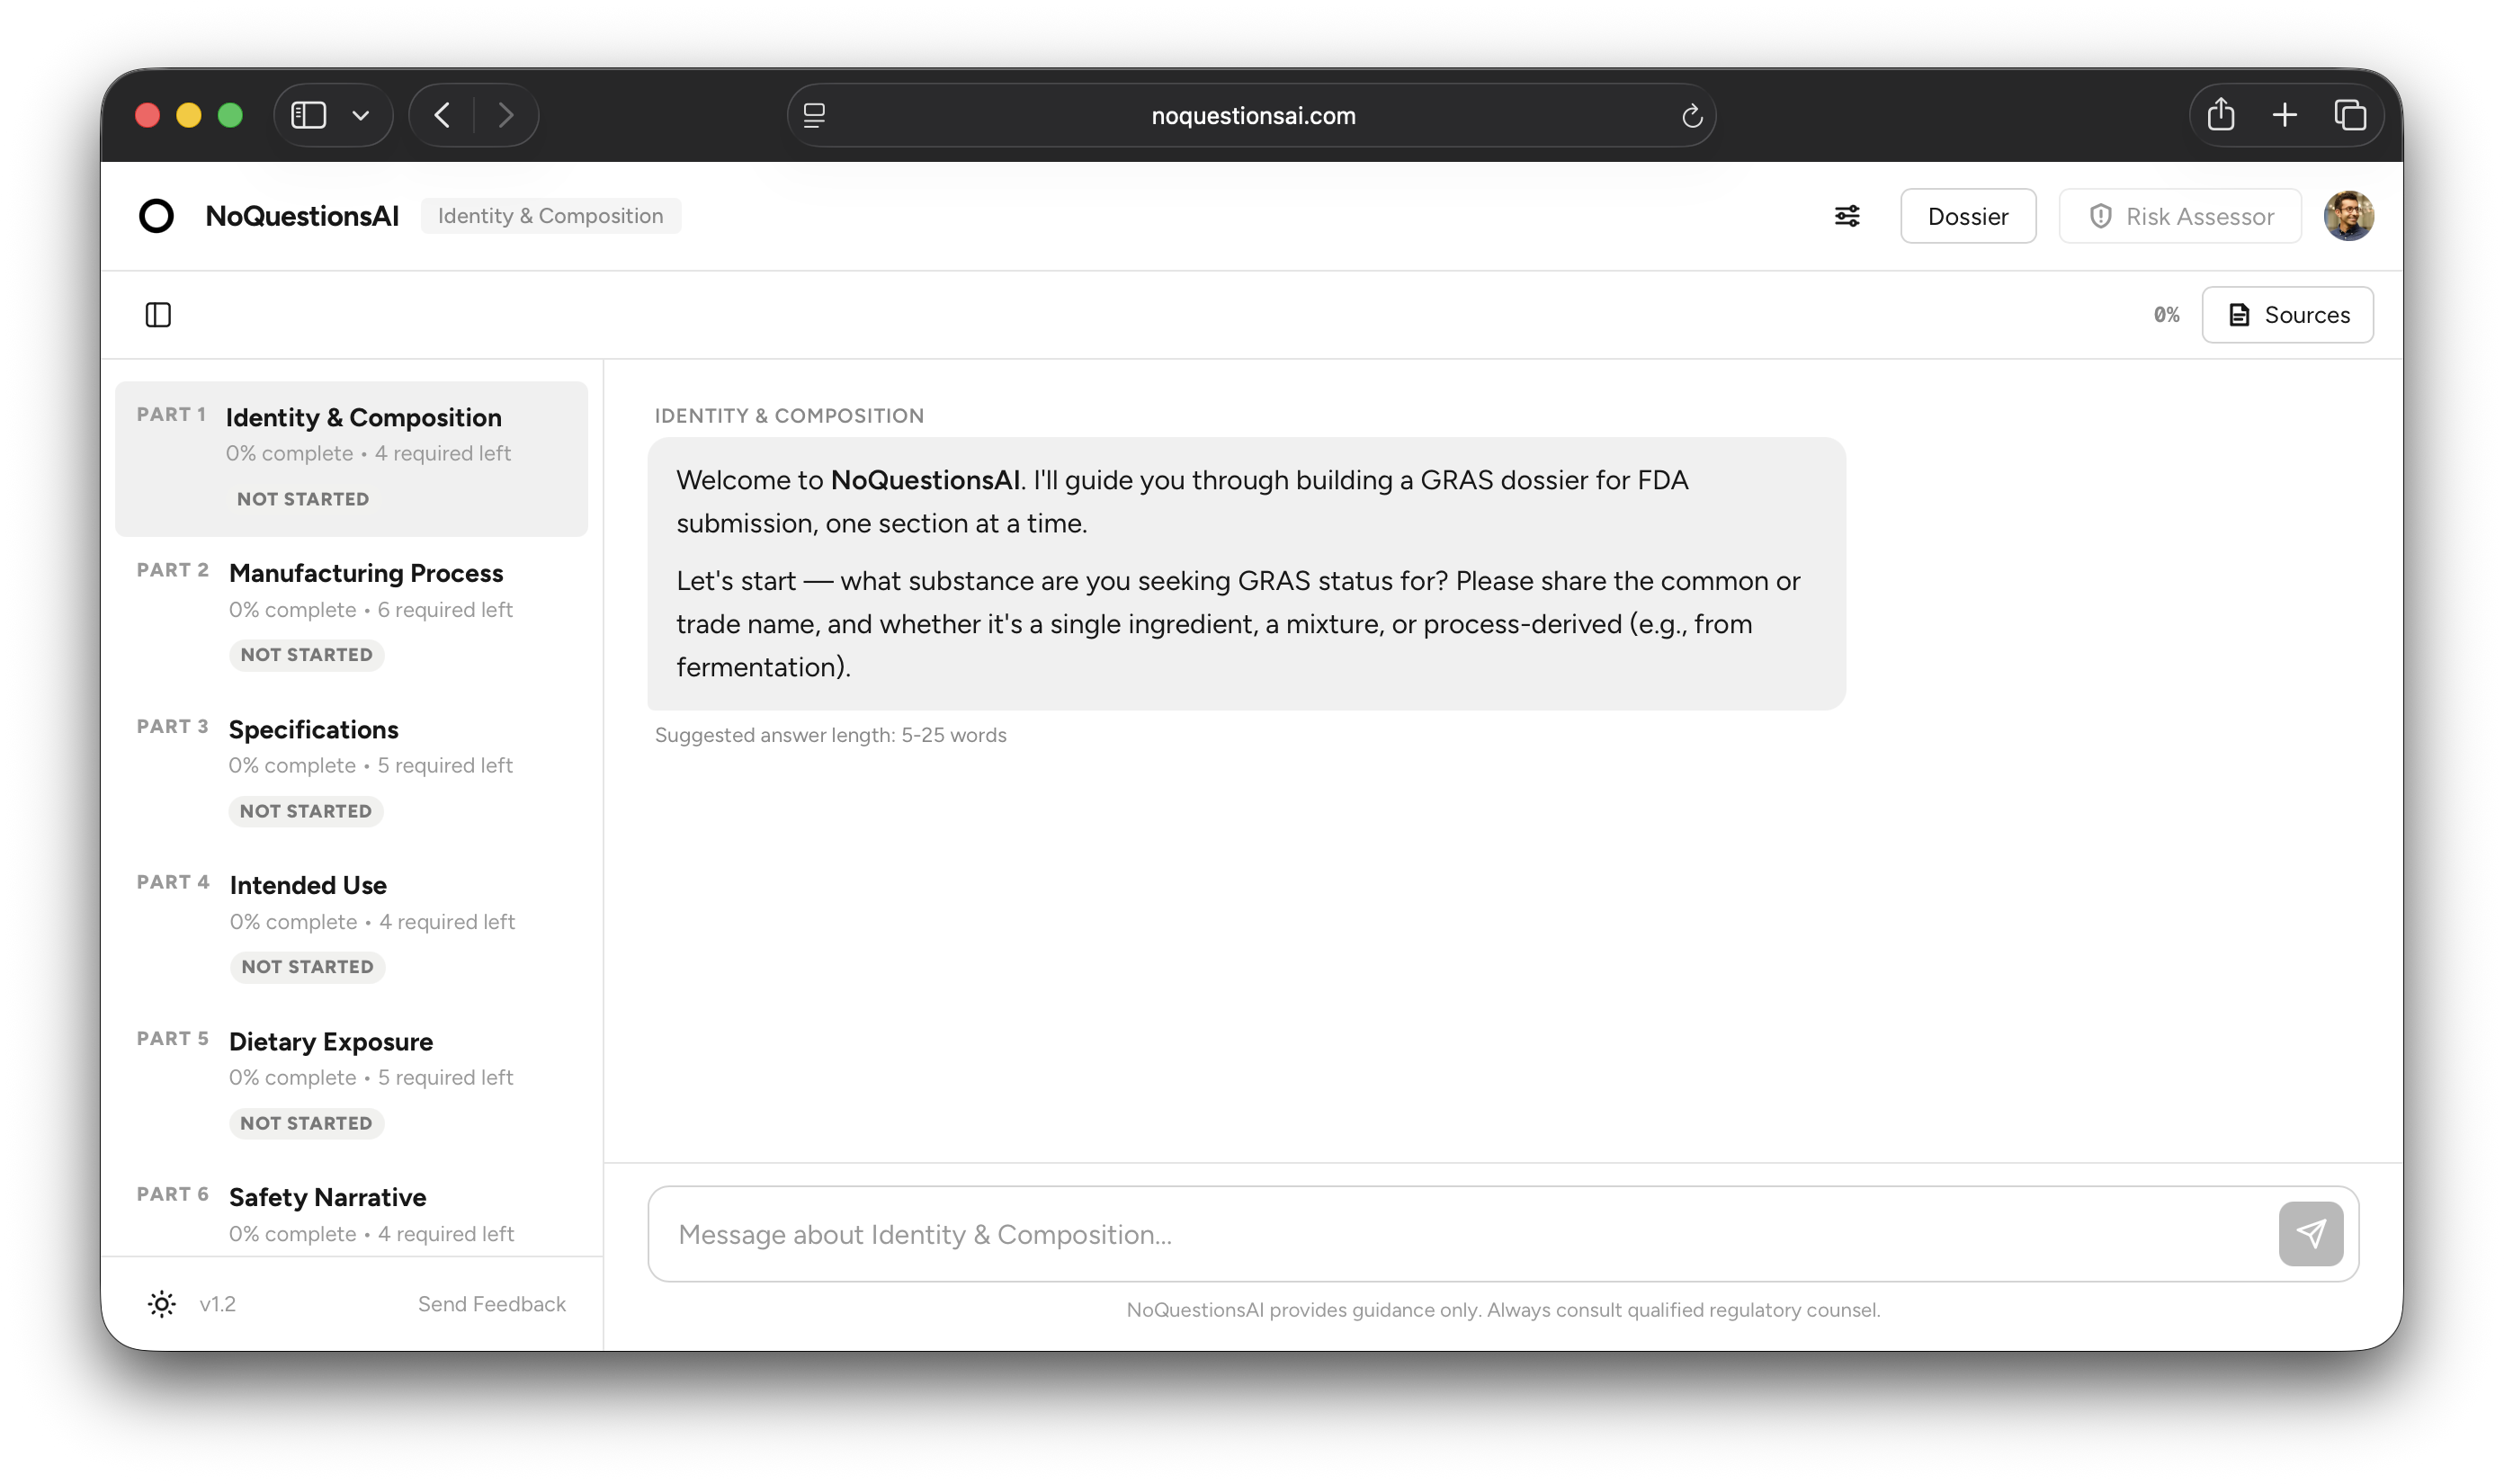
Task: Select Part 2 Manufacturing Process
Action: (351, 614)
